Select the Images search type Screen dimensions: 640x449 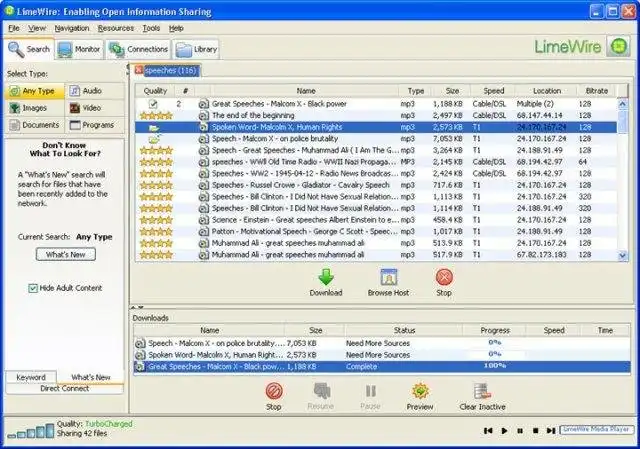[35, 108]
